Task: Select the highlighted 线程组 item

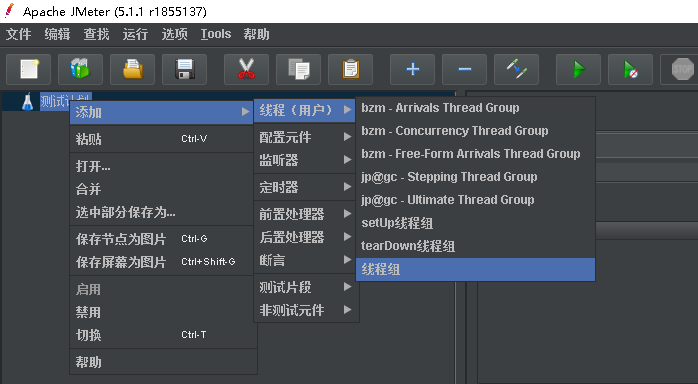Action: point(475,270)
